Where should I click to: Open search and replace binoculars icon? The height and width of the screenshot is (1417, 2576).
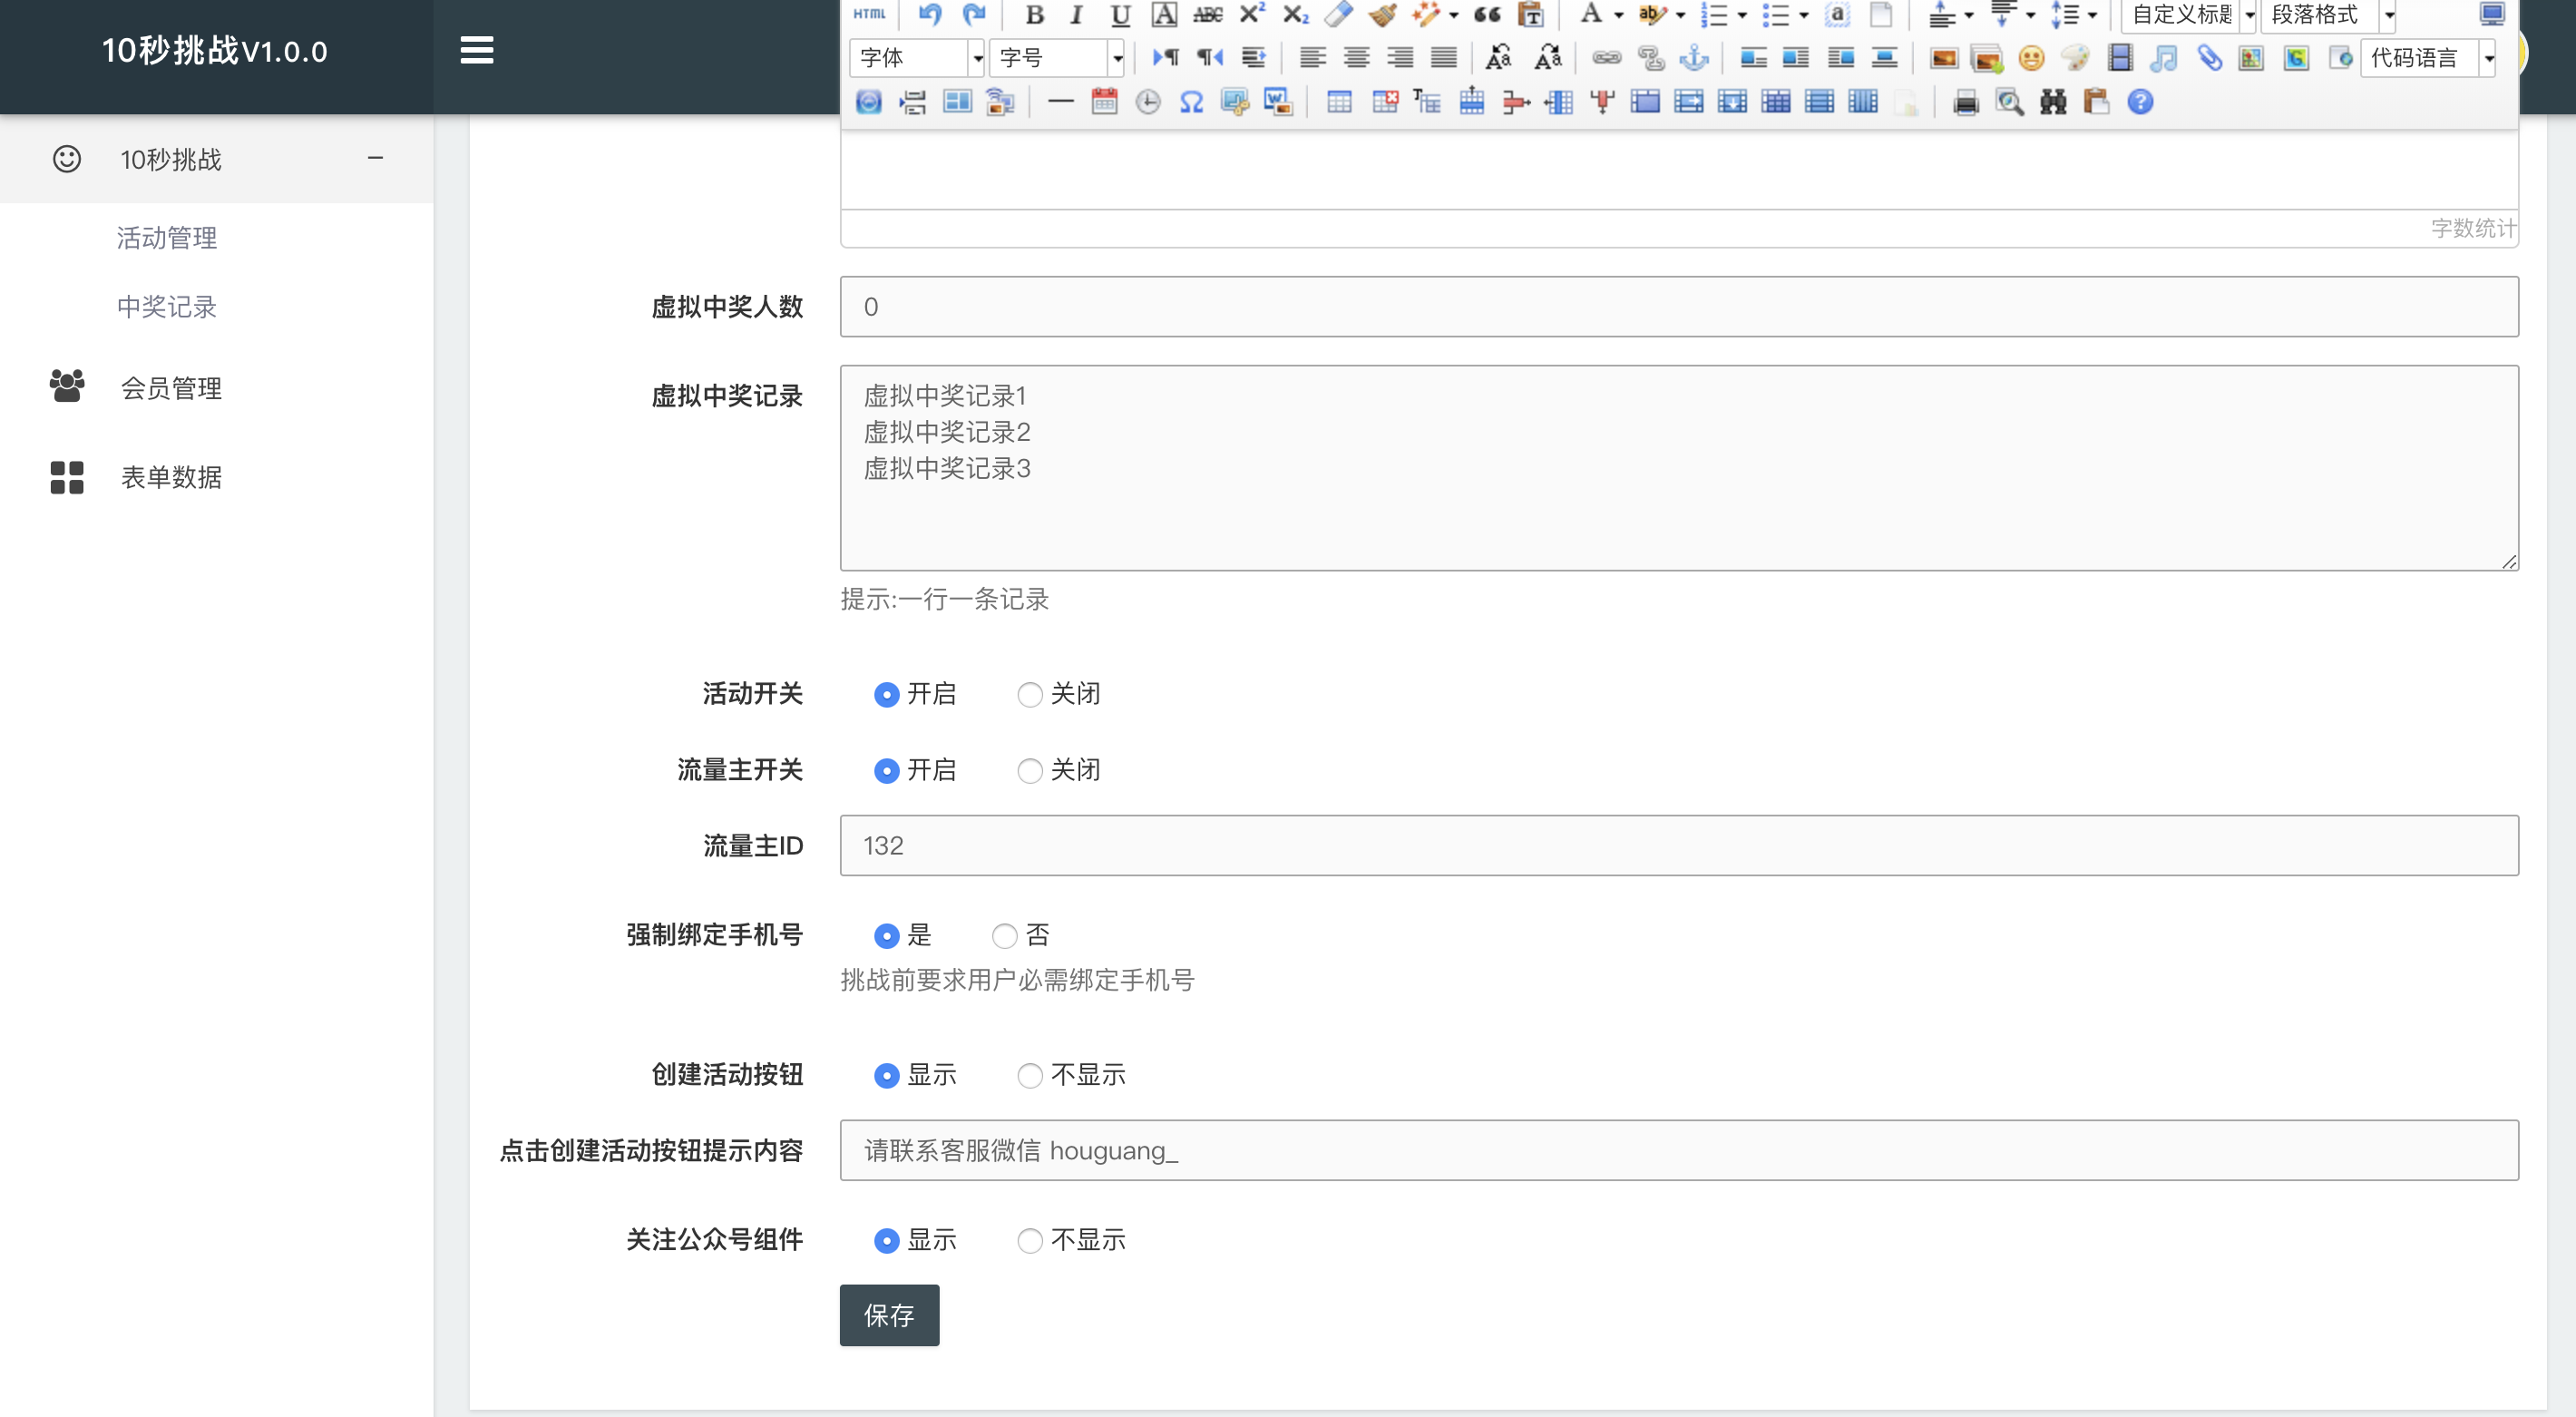click(2053, 102)
